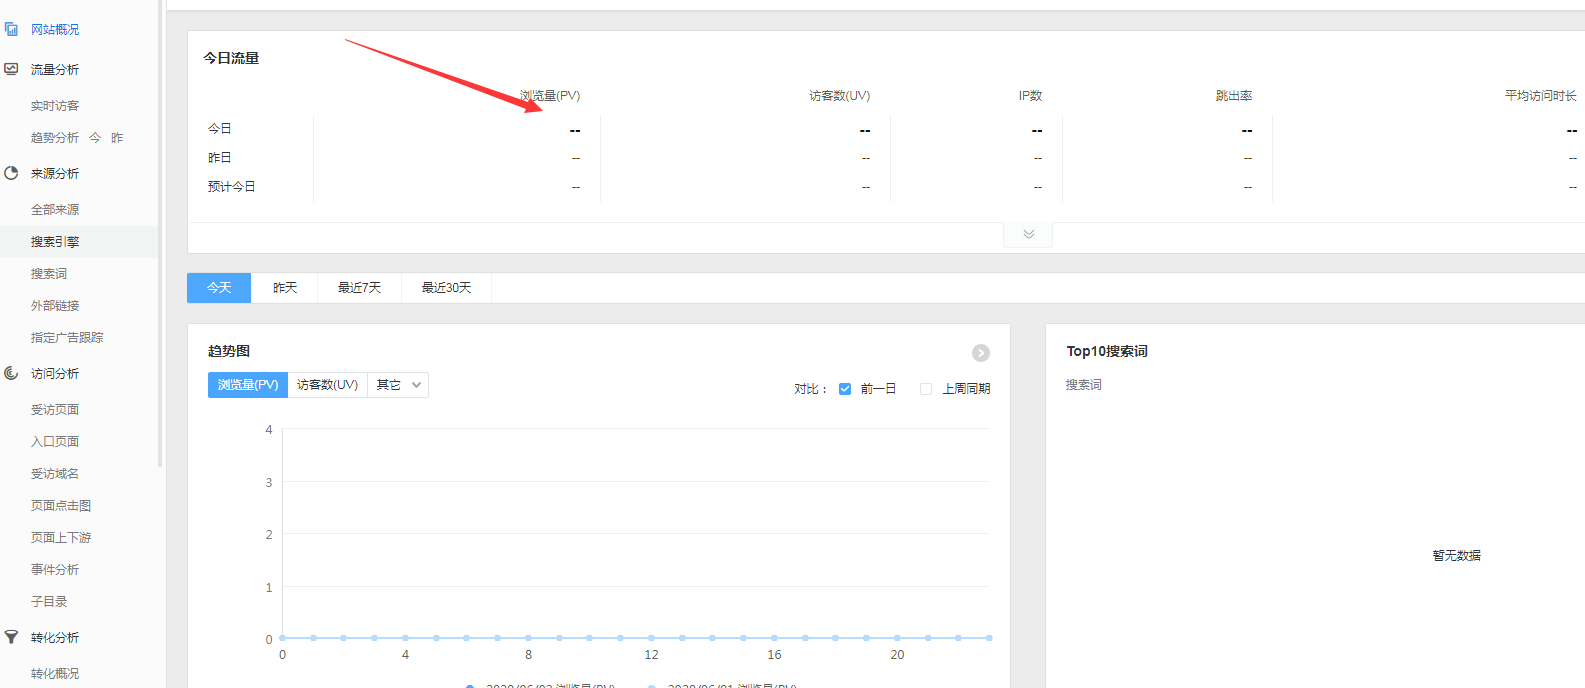Viewport: 1585px width, 688px height.
Task: Open the 其它 metrics dropdown
Action: pos(398,385)
